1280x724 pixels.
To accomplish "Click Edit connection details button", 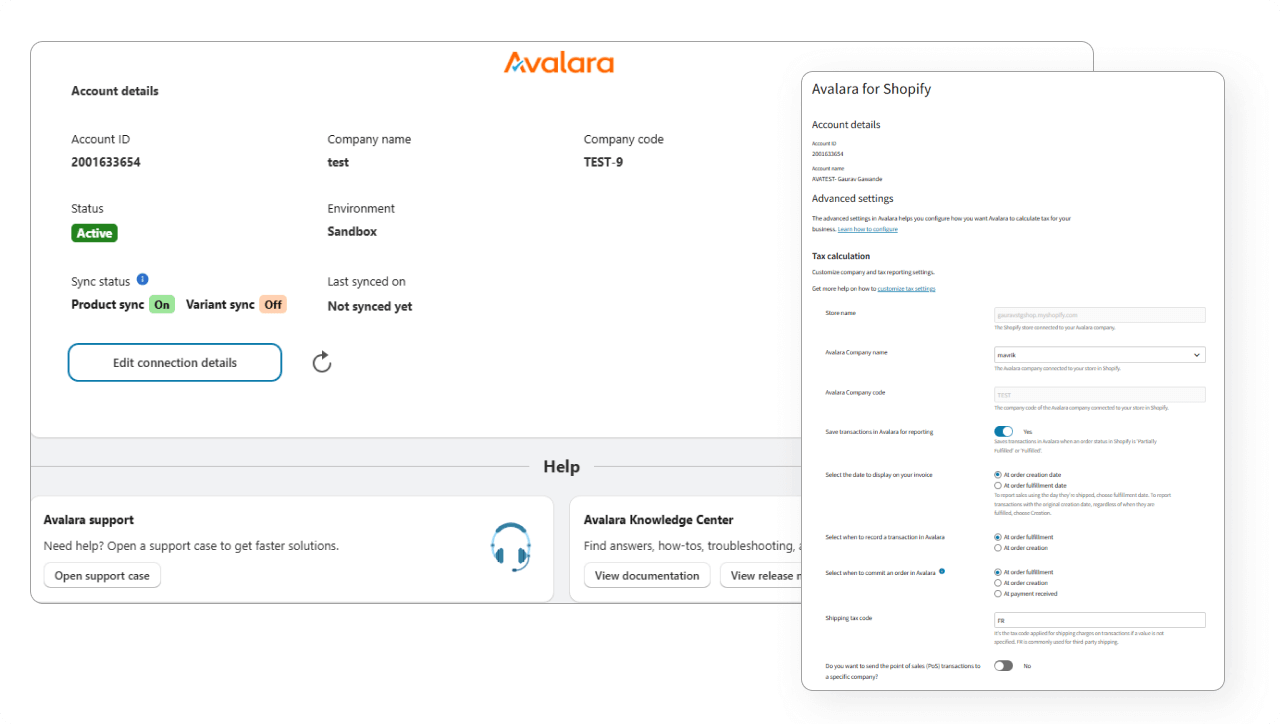I will (175, 363).
